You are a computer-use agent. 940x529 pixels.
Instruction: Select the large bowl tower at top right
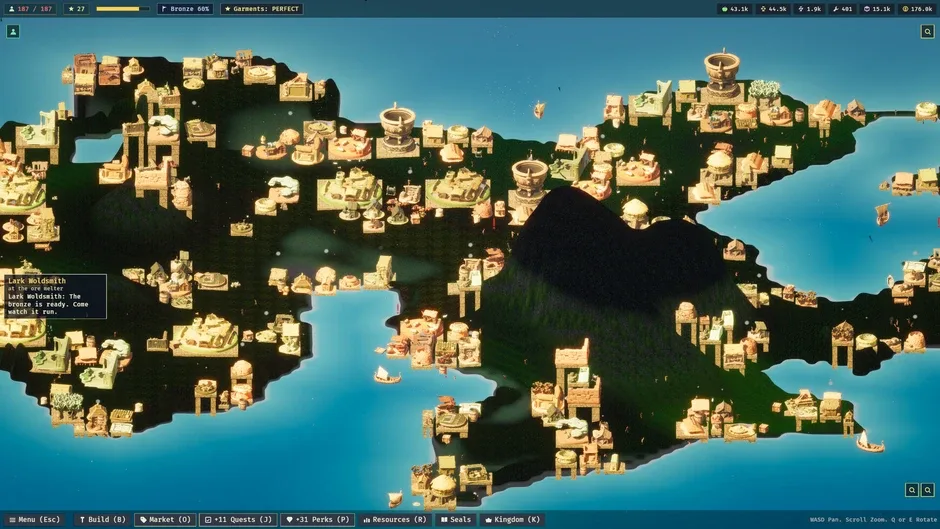(x=722, y=74)
